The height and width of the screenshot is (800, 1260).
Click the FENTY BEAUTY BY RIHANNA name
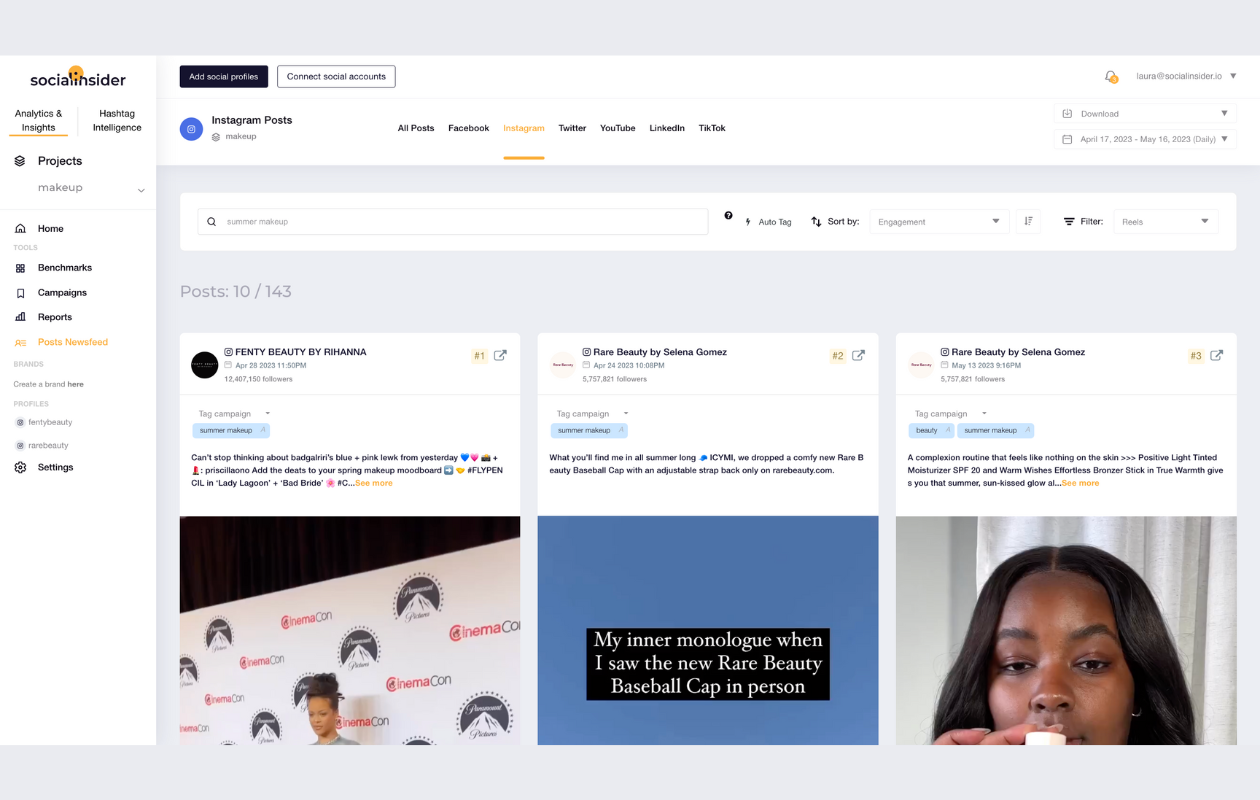[x=301, y=352]
